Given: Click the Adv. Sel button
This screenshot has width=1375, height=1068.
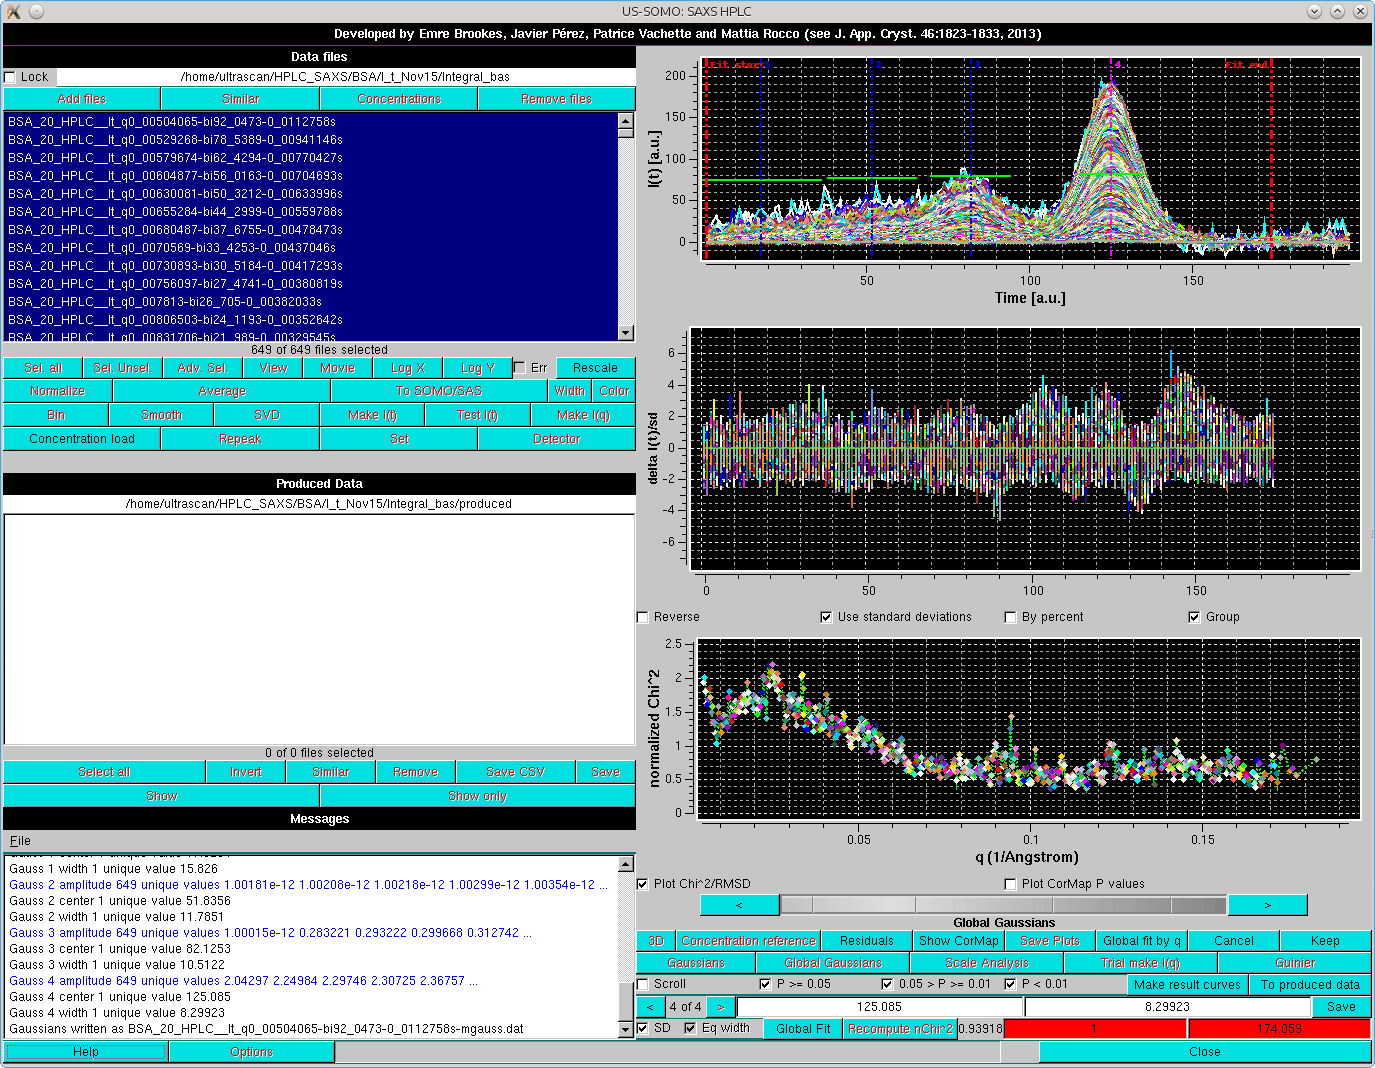Looking at the screenshot, I should (x=202, y=368).
